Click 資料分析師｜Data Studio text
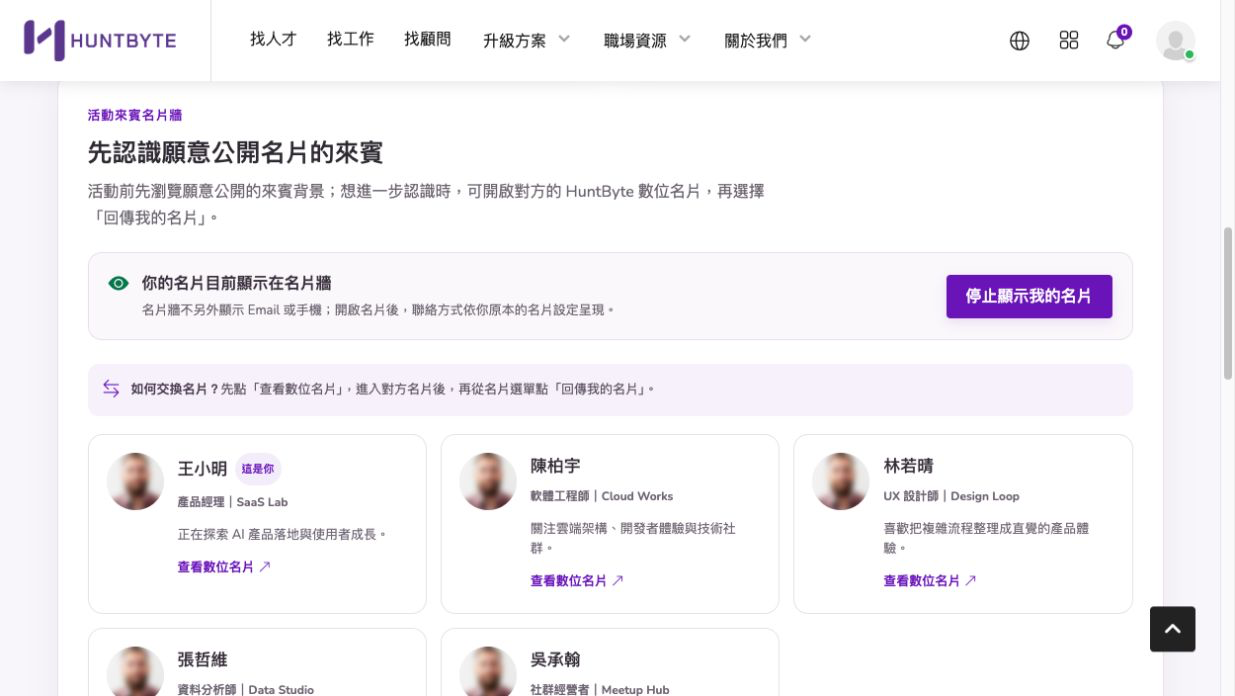The width and height of the screenshot is (1235, 696). 246,689
